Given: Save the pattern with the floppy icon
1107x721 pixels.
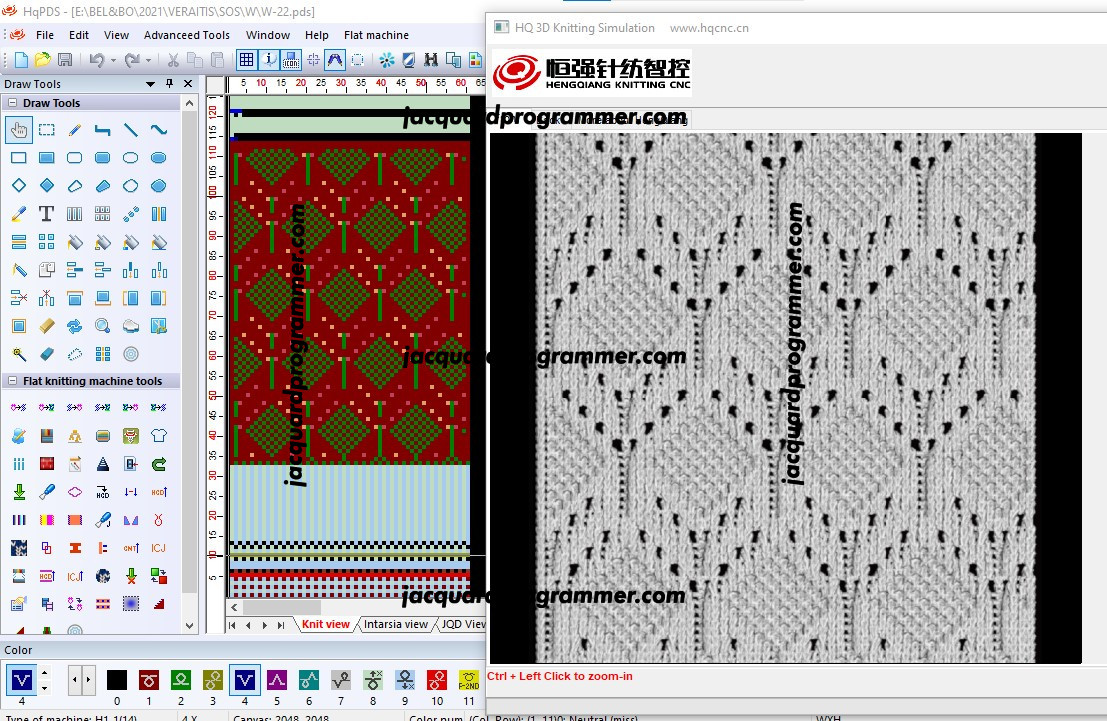Looking at the screenshot, I should tap(65, 60).
